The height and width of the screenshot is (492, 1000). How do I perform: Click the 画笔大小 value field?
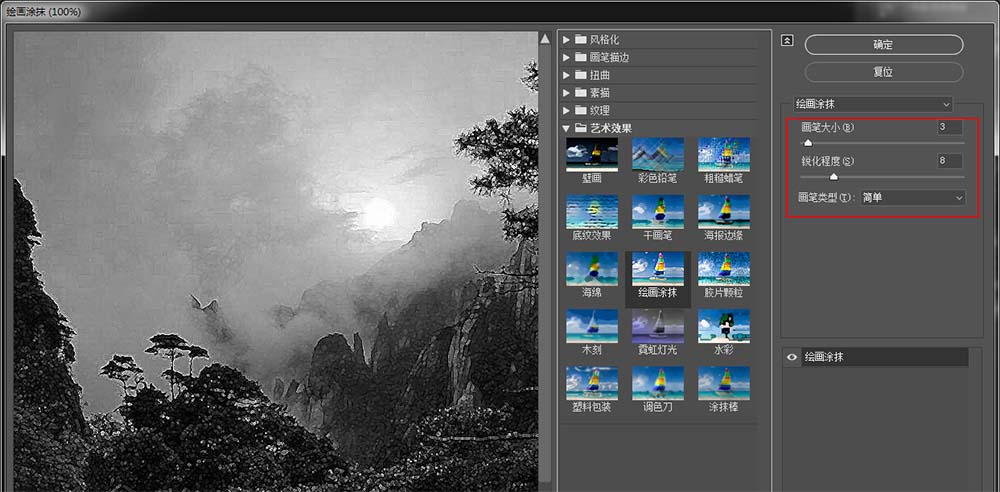click(x=950, y=127)
